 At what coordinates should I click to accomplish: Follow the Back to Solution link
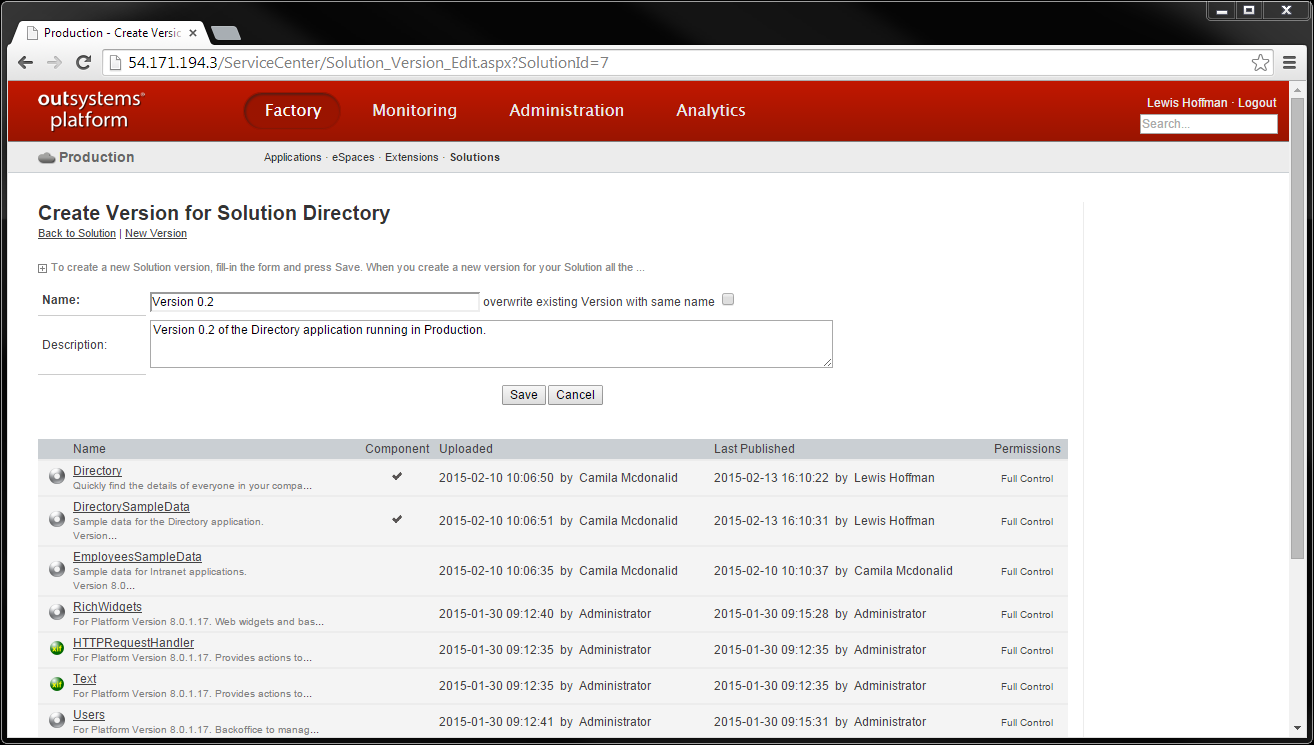77,233
